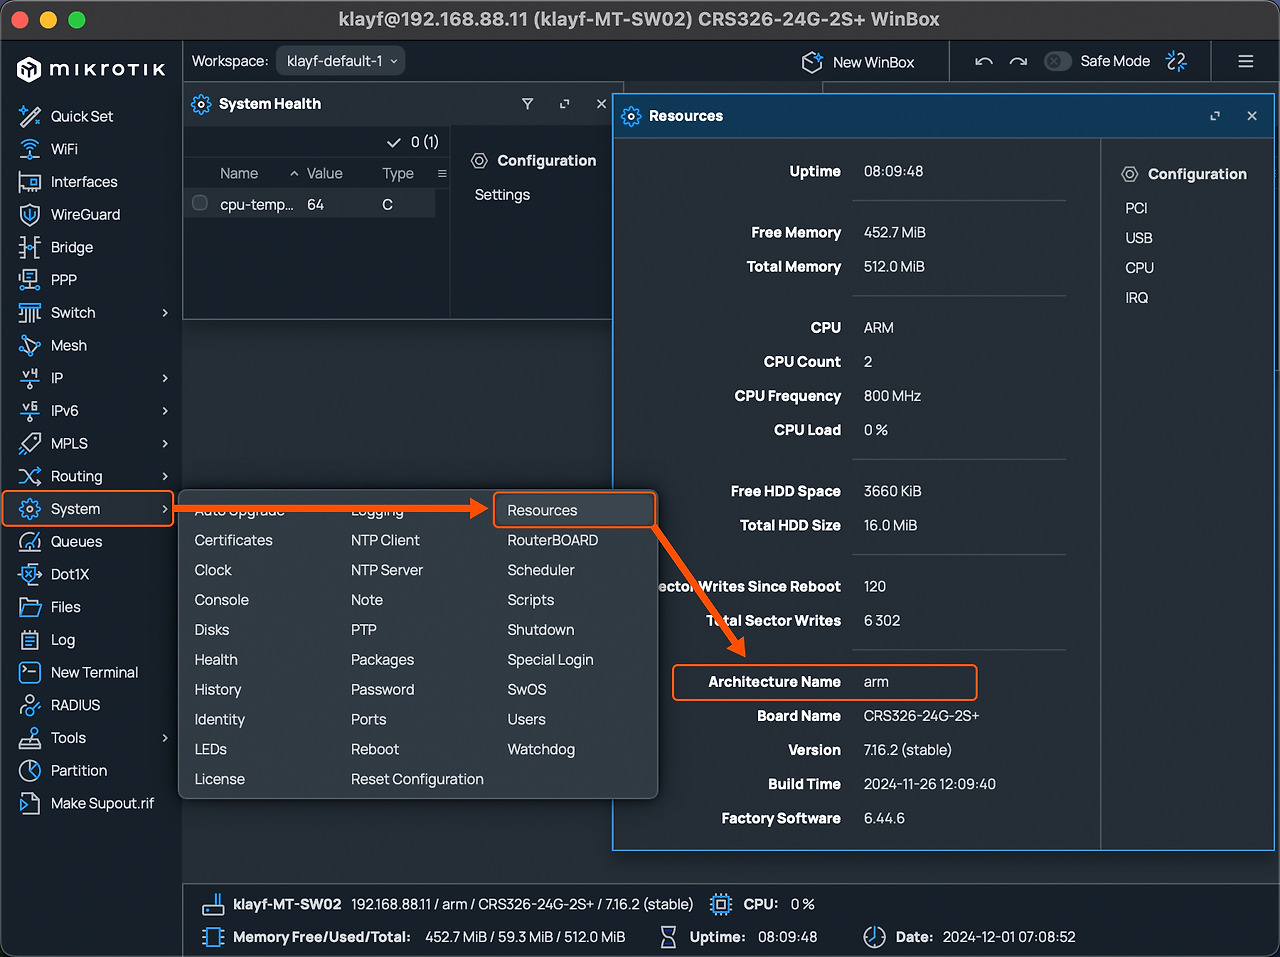Expand the IP submenu
Screen dimensions: 1280x957
[165, 378]
